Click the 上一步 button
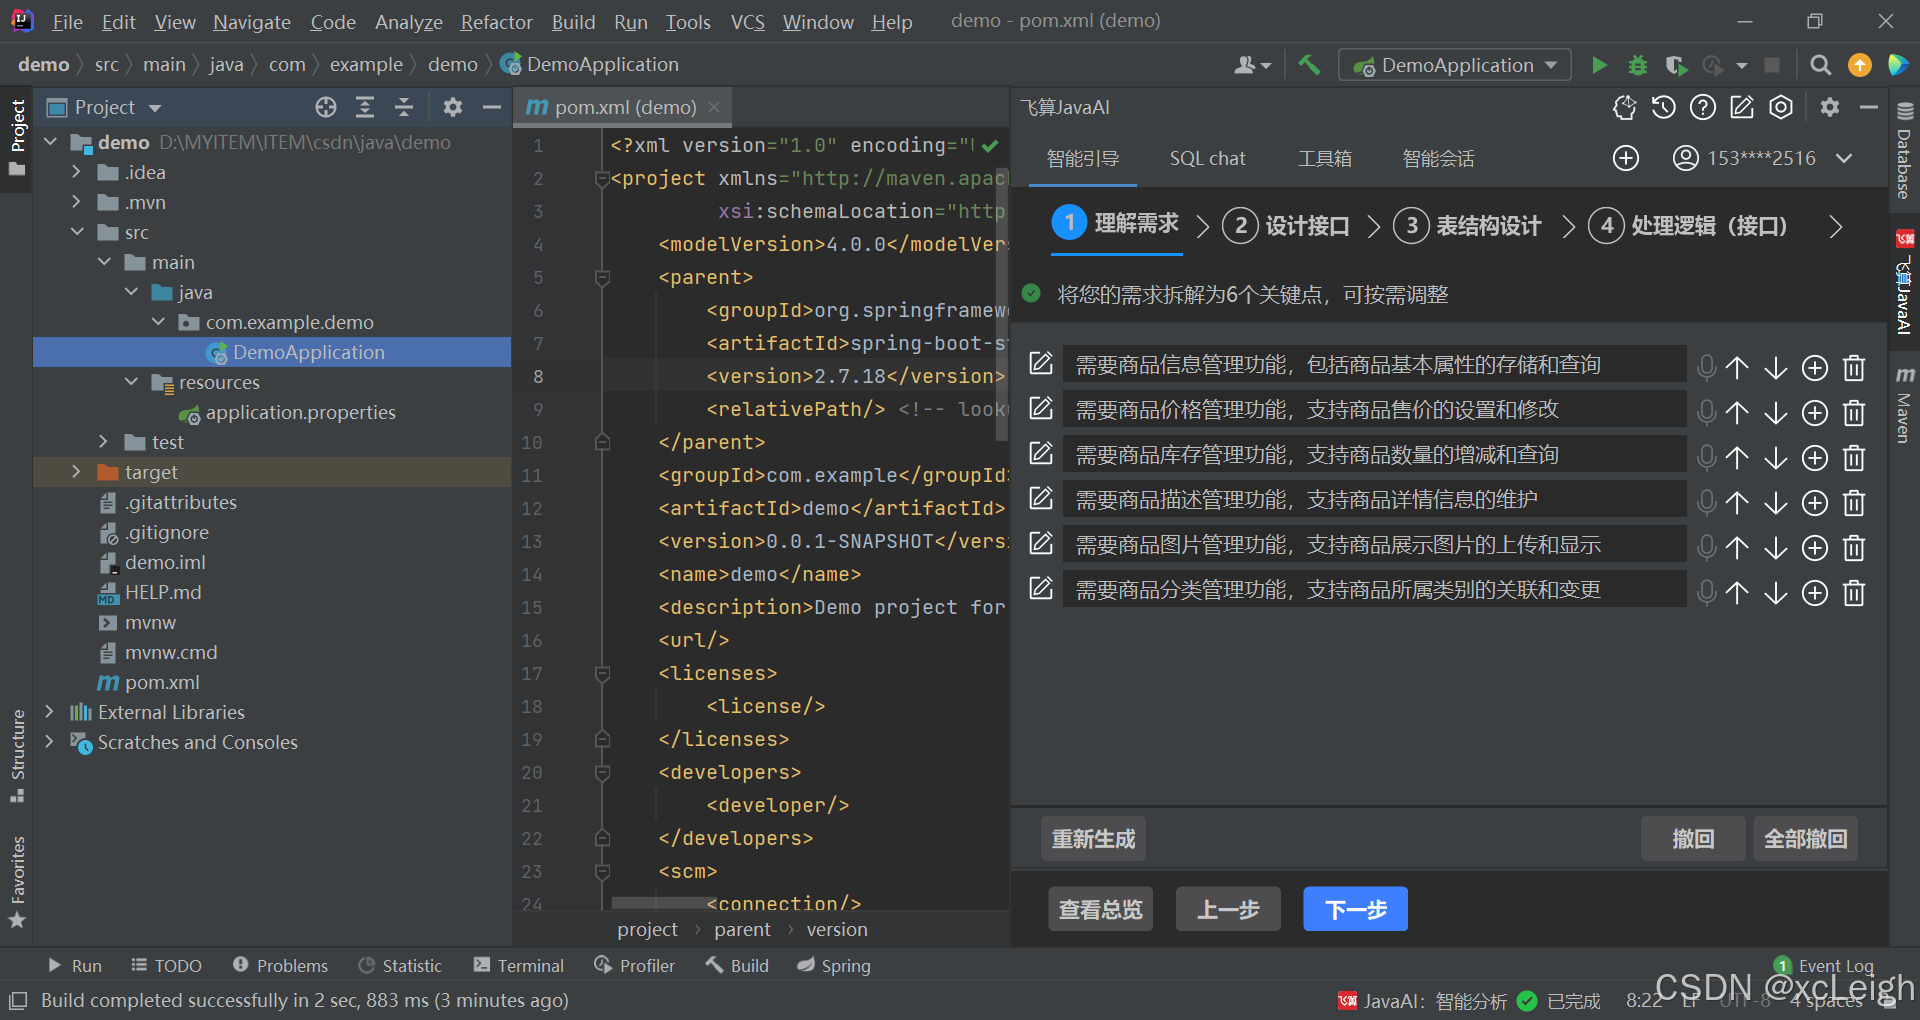 (1228, 909)
